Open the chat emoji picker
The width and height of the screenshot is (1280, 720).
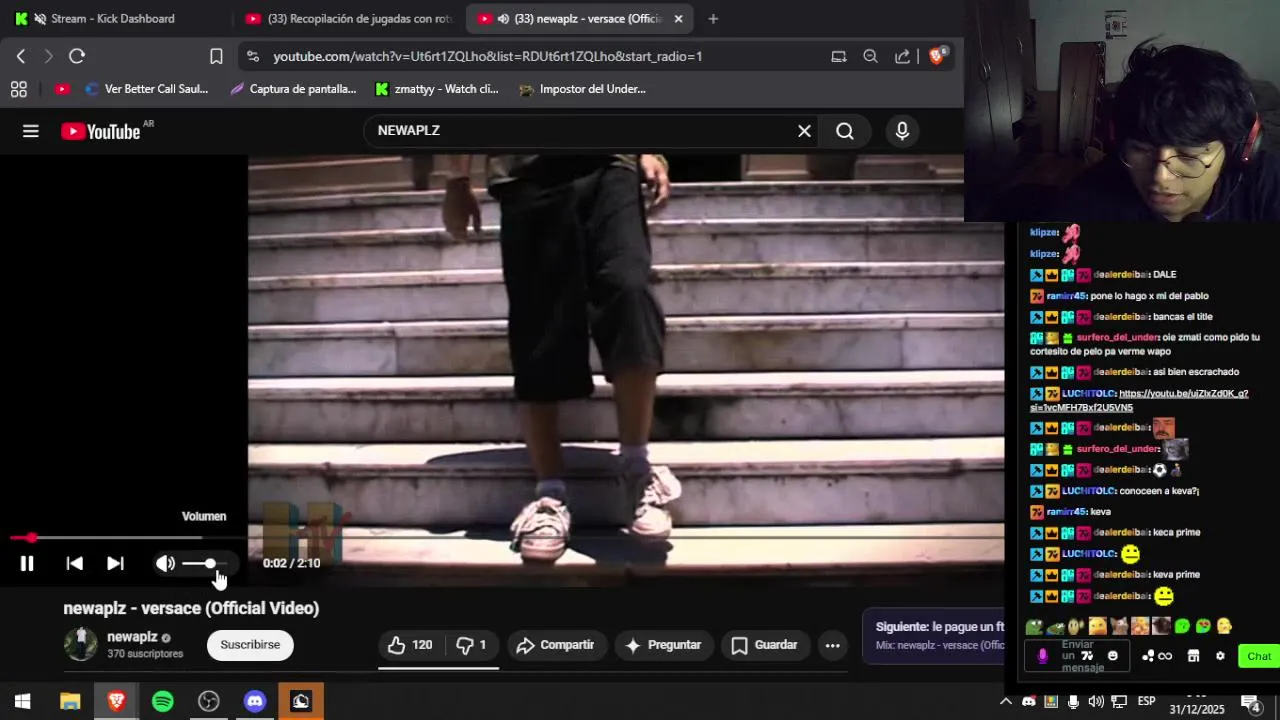1112,656
